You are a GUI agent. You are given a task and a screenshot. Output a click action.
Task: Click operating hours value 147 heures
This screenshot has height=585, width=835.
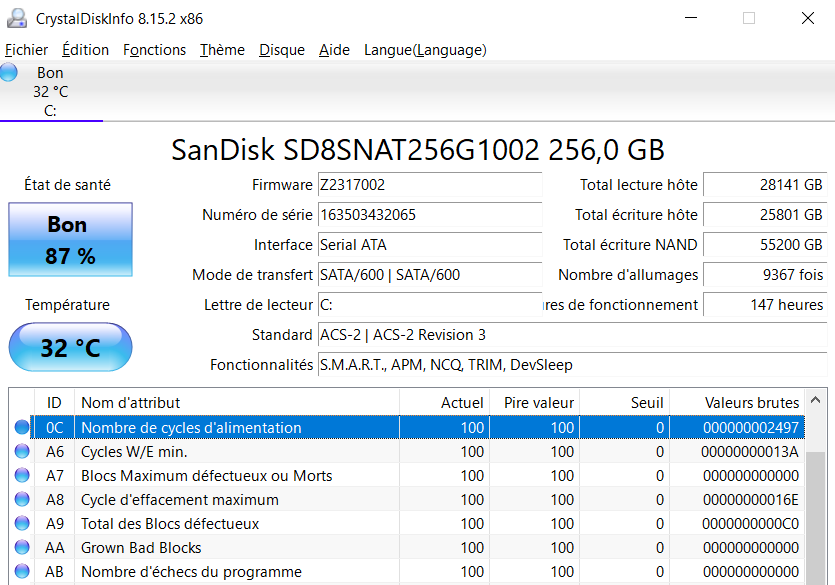pyautogui.click(x=765, y=305)
